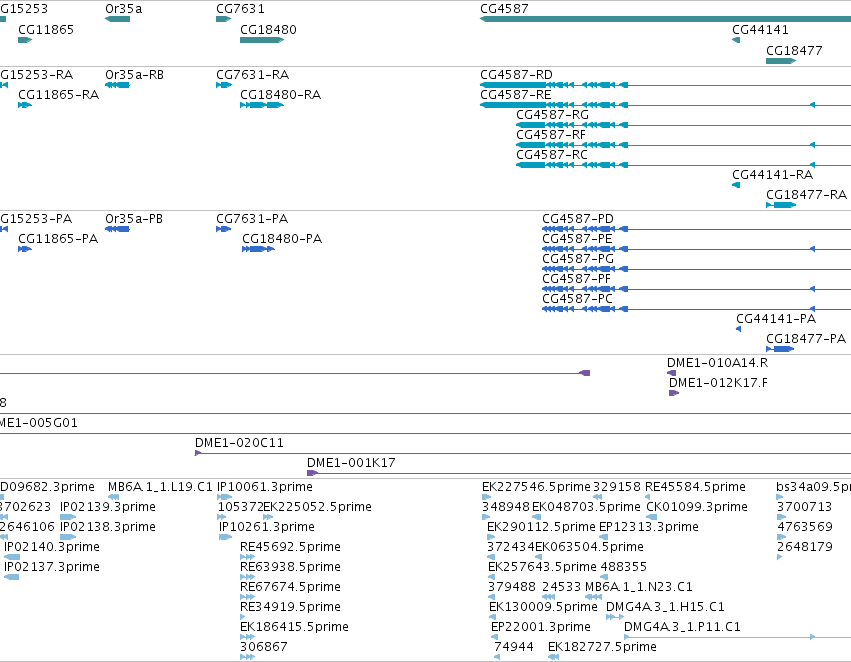Select protein CG7631-PA
The image size is (851, 662).
coord(224,229)
